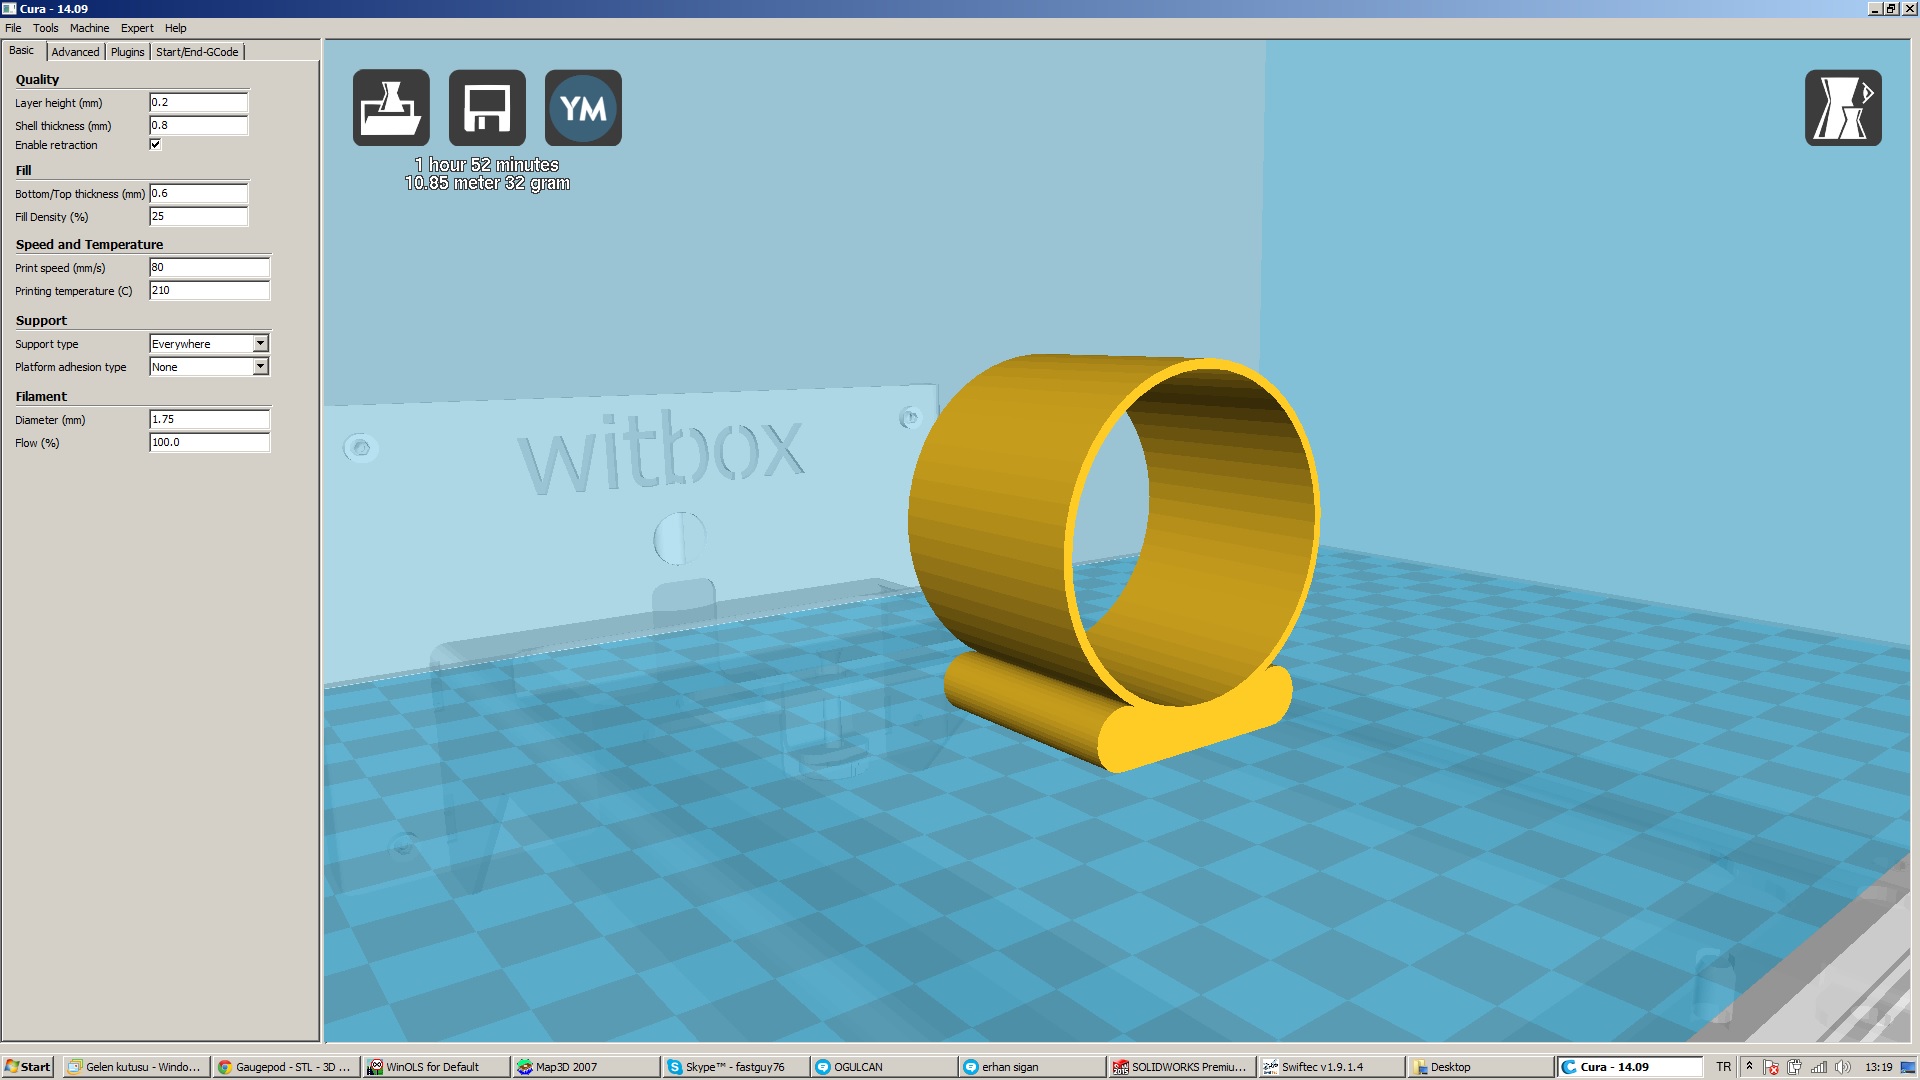Click the TR language indicator in tray
Screen dimensions: 1920x1080
coord(1723,1067)
